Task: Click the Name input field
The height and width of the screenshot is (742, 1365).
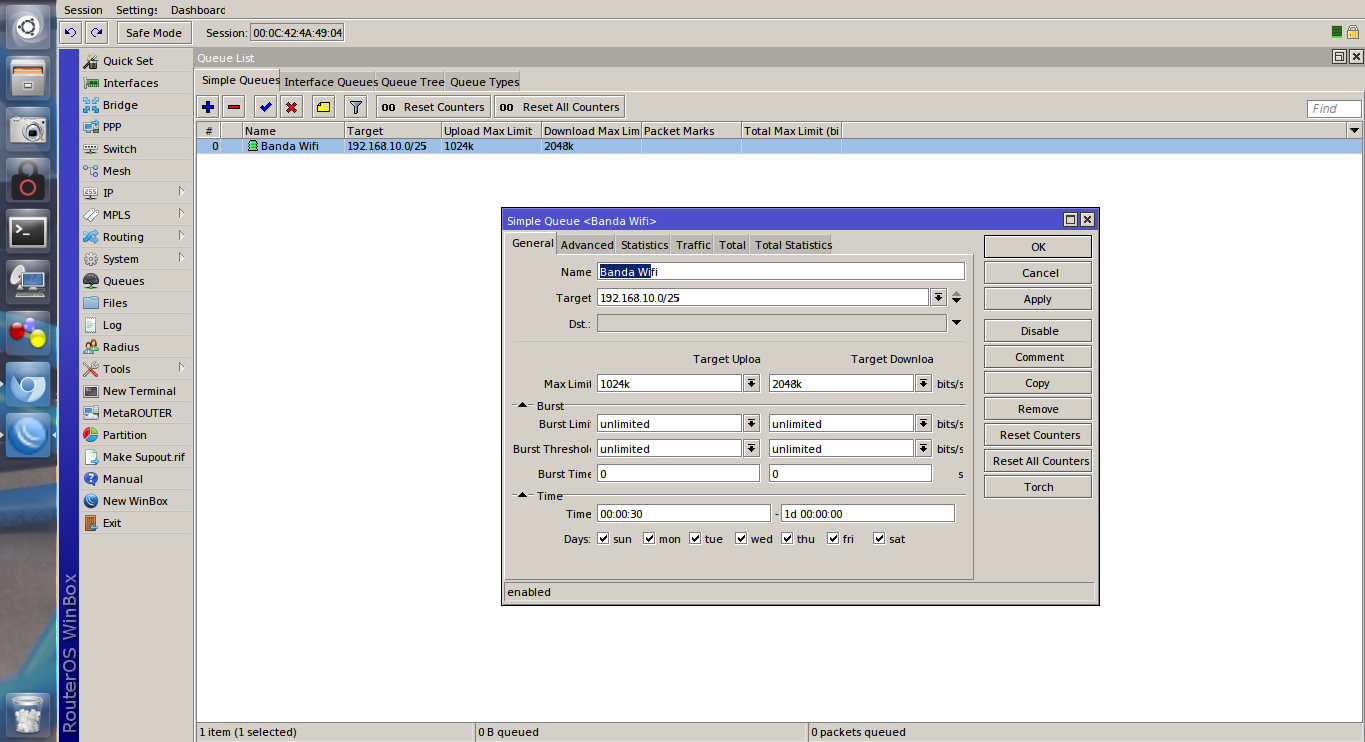Action: coord(780,272)
